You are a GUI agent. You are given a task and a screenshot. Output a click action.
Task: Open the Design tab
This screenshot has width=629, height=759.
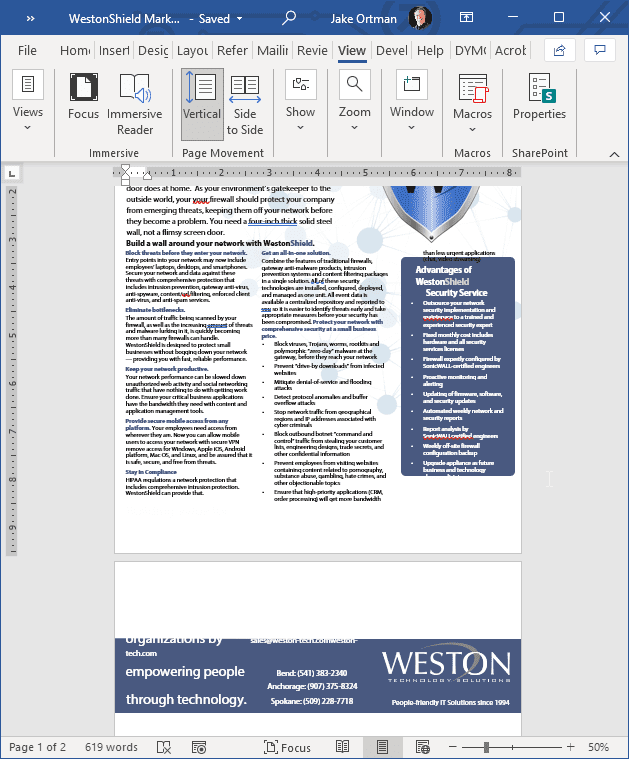coord(153,50)
